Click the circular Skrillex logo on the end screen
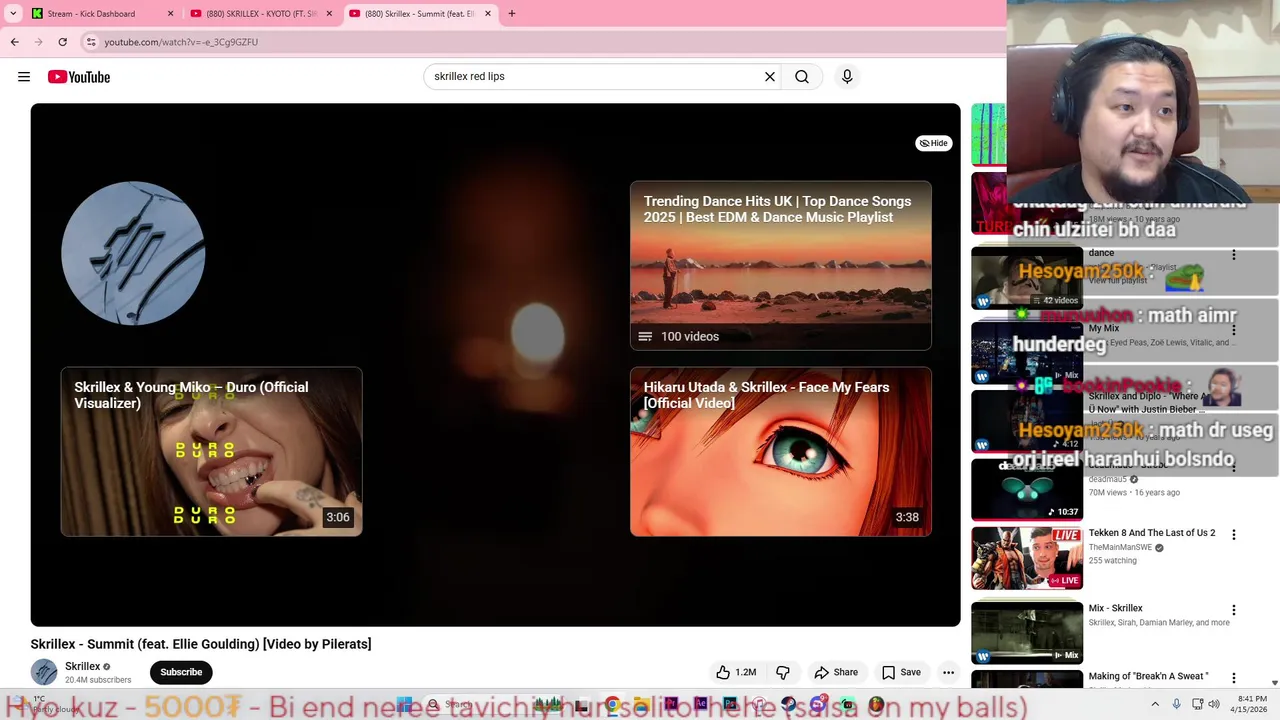Image resolution: width=1280 pixels, height=720 pixels. 133,253
